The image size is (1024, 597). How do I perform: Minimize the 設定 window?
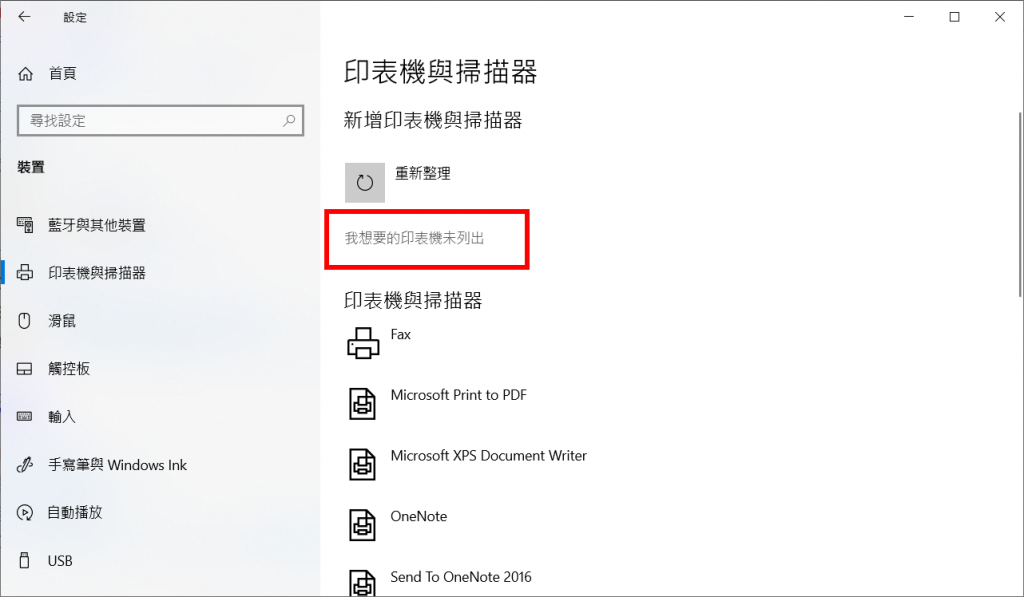coord(908,17)
